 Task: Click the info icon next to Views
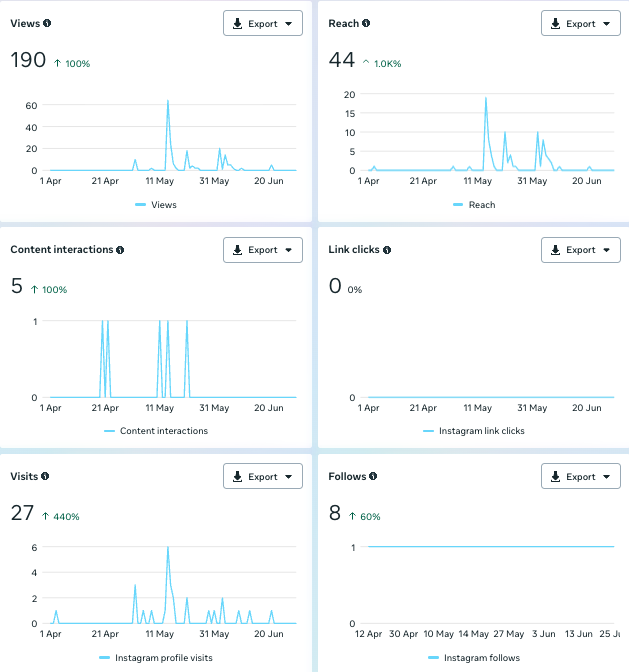(47, 23)
